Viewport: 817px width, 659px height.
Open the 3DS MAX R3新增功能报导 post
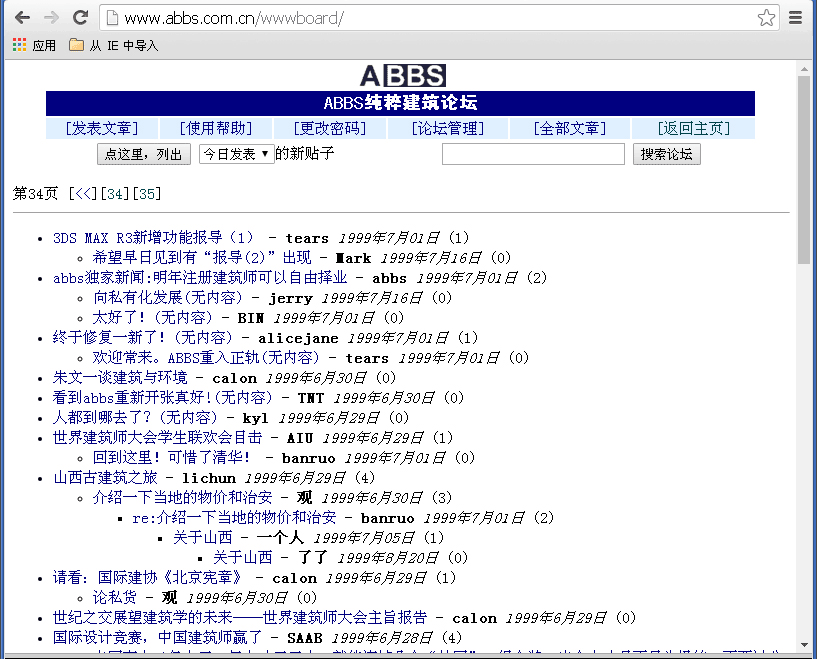point(154,238)
